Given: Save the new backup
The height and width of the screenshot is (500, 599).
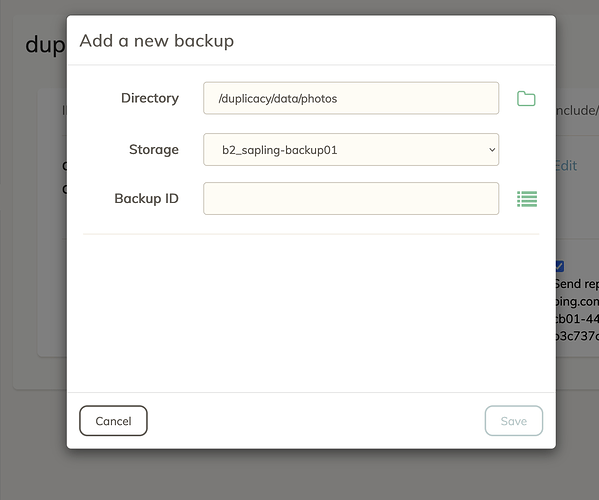Looking at the screenshot, I should (x=514, y=421).
